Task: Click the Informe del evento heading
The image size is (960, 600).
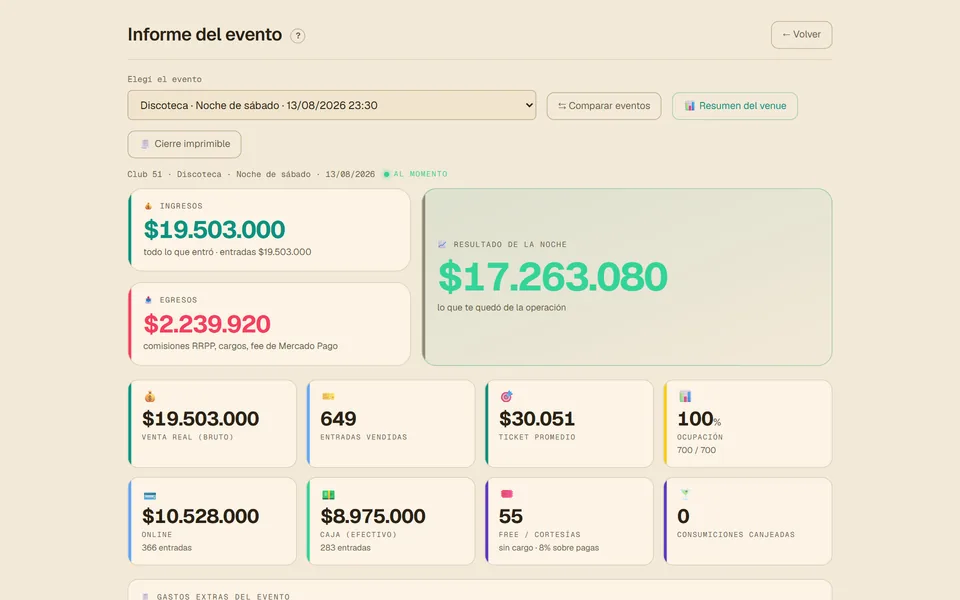Action: 204,35
